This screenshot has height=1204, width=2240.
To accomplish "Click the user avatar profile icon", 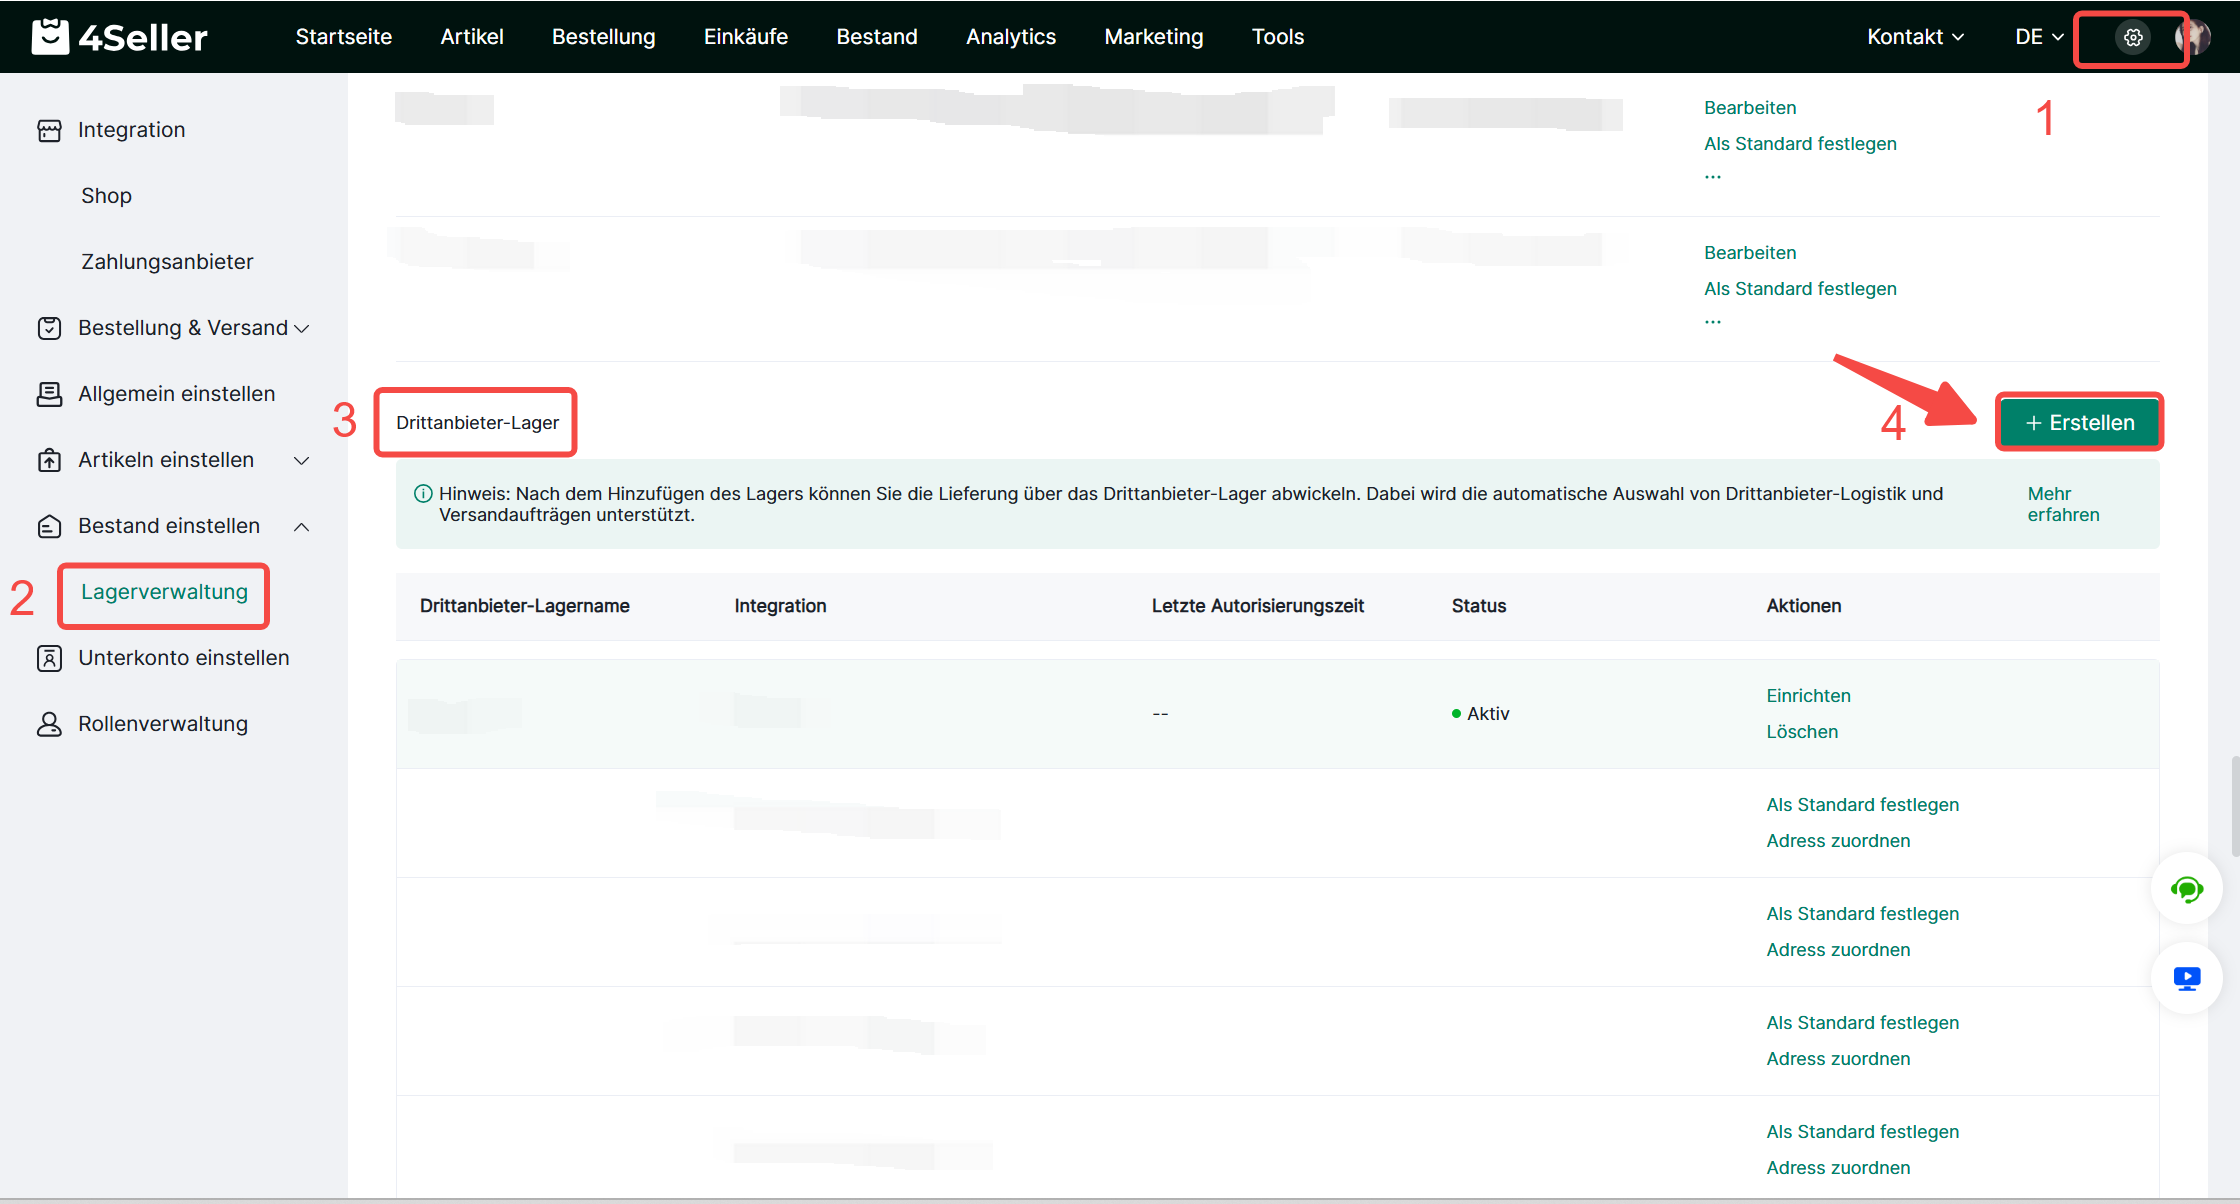I will pos(2193,37).
